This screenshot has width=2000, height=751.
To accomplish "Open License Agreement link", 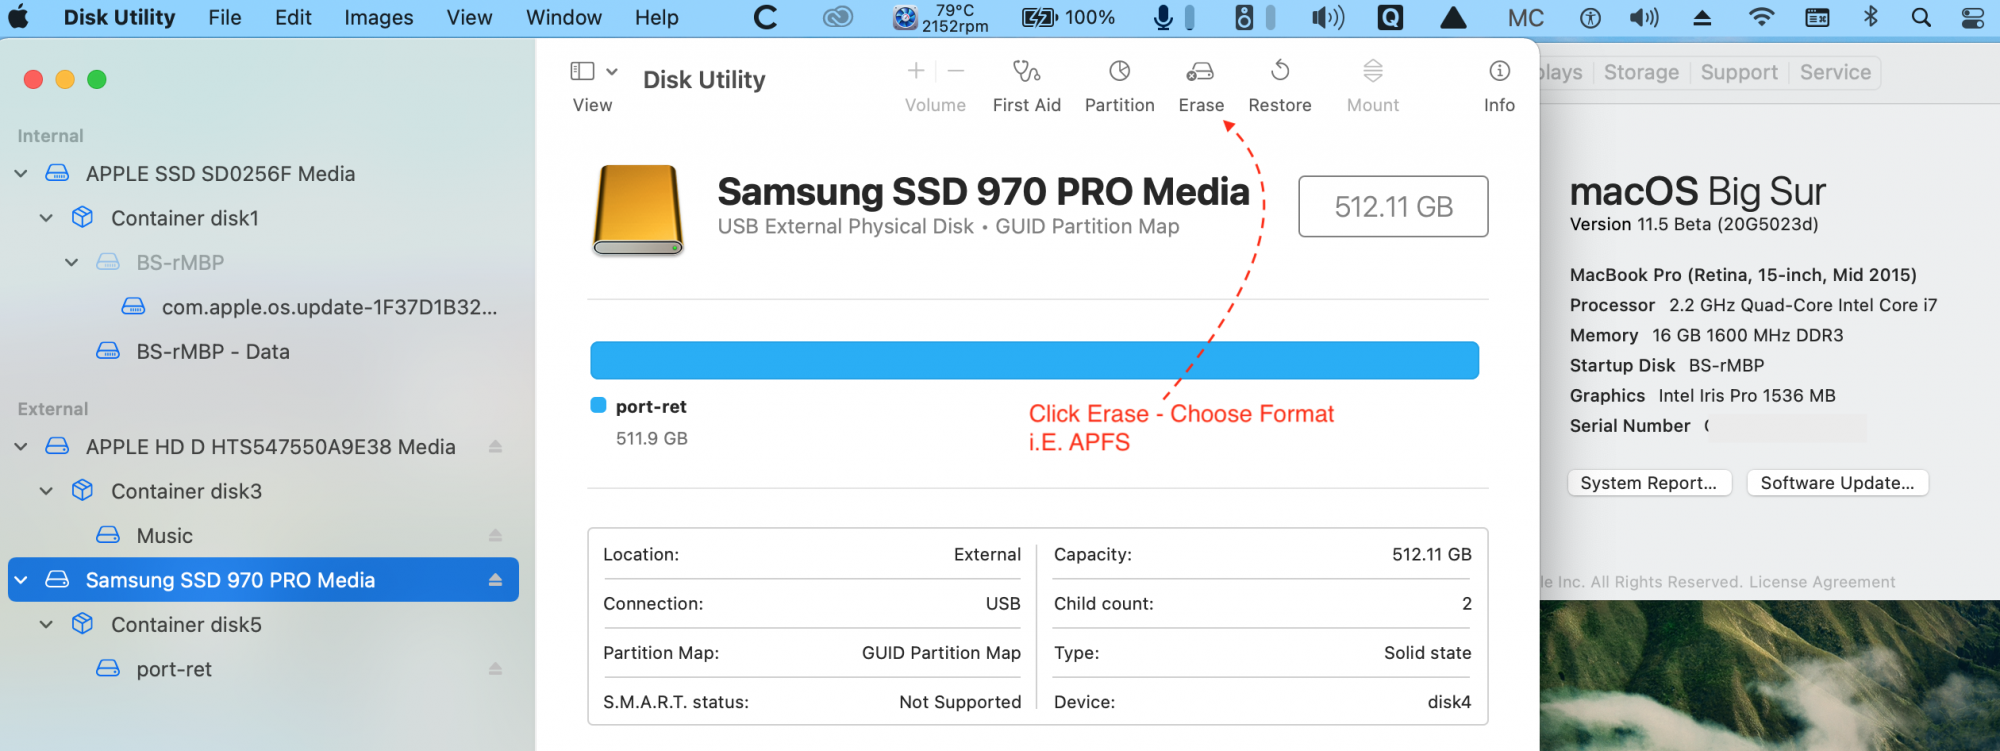I will coord(1822,582).
